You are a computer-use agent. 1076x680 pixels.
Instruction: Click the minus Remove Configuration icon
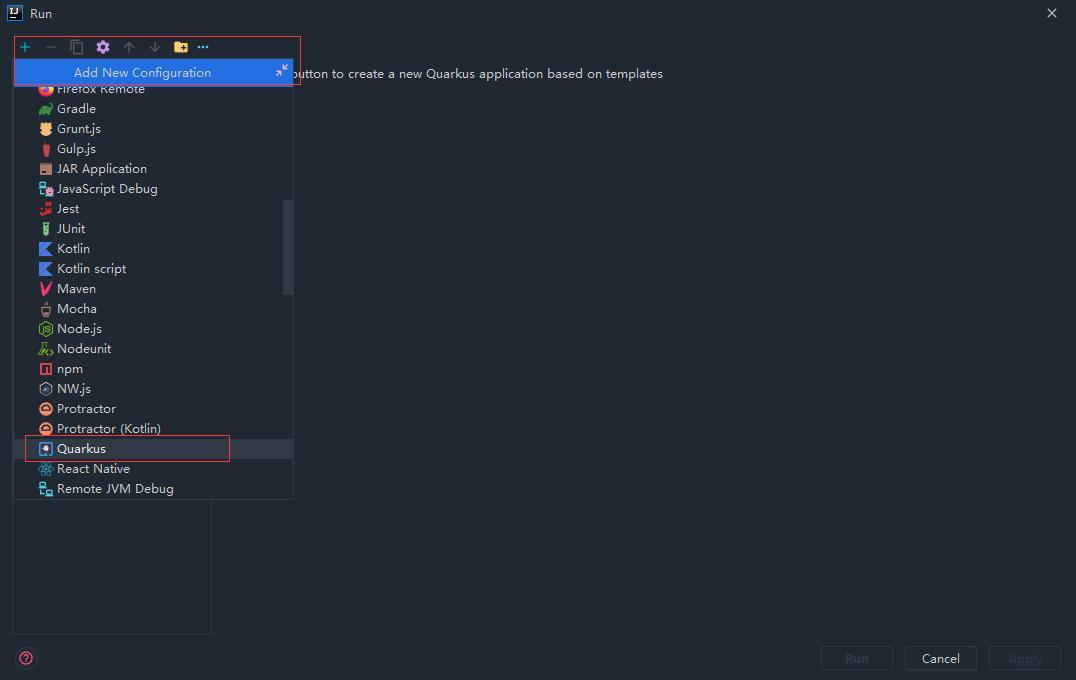pos(51,47)
